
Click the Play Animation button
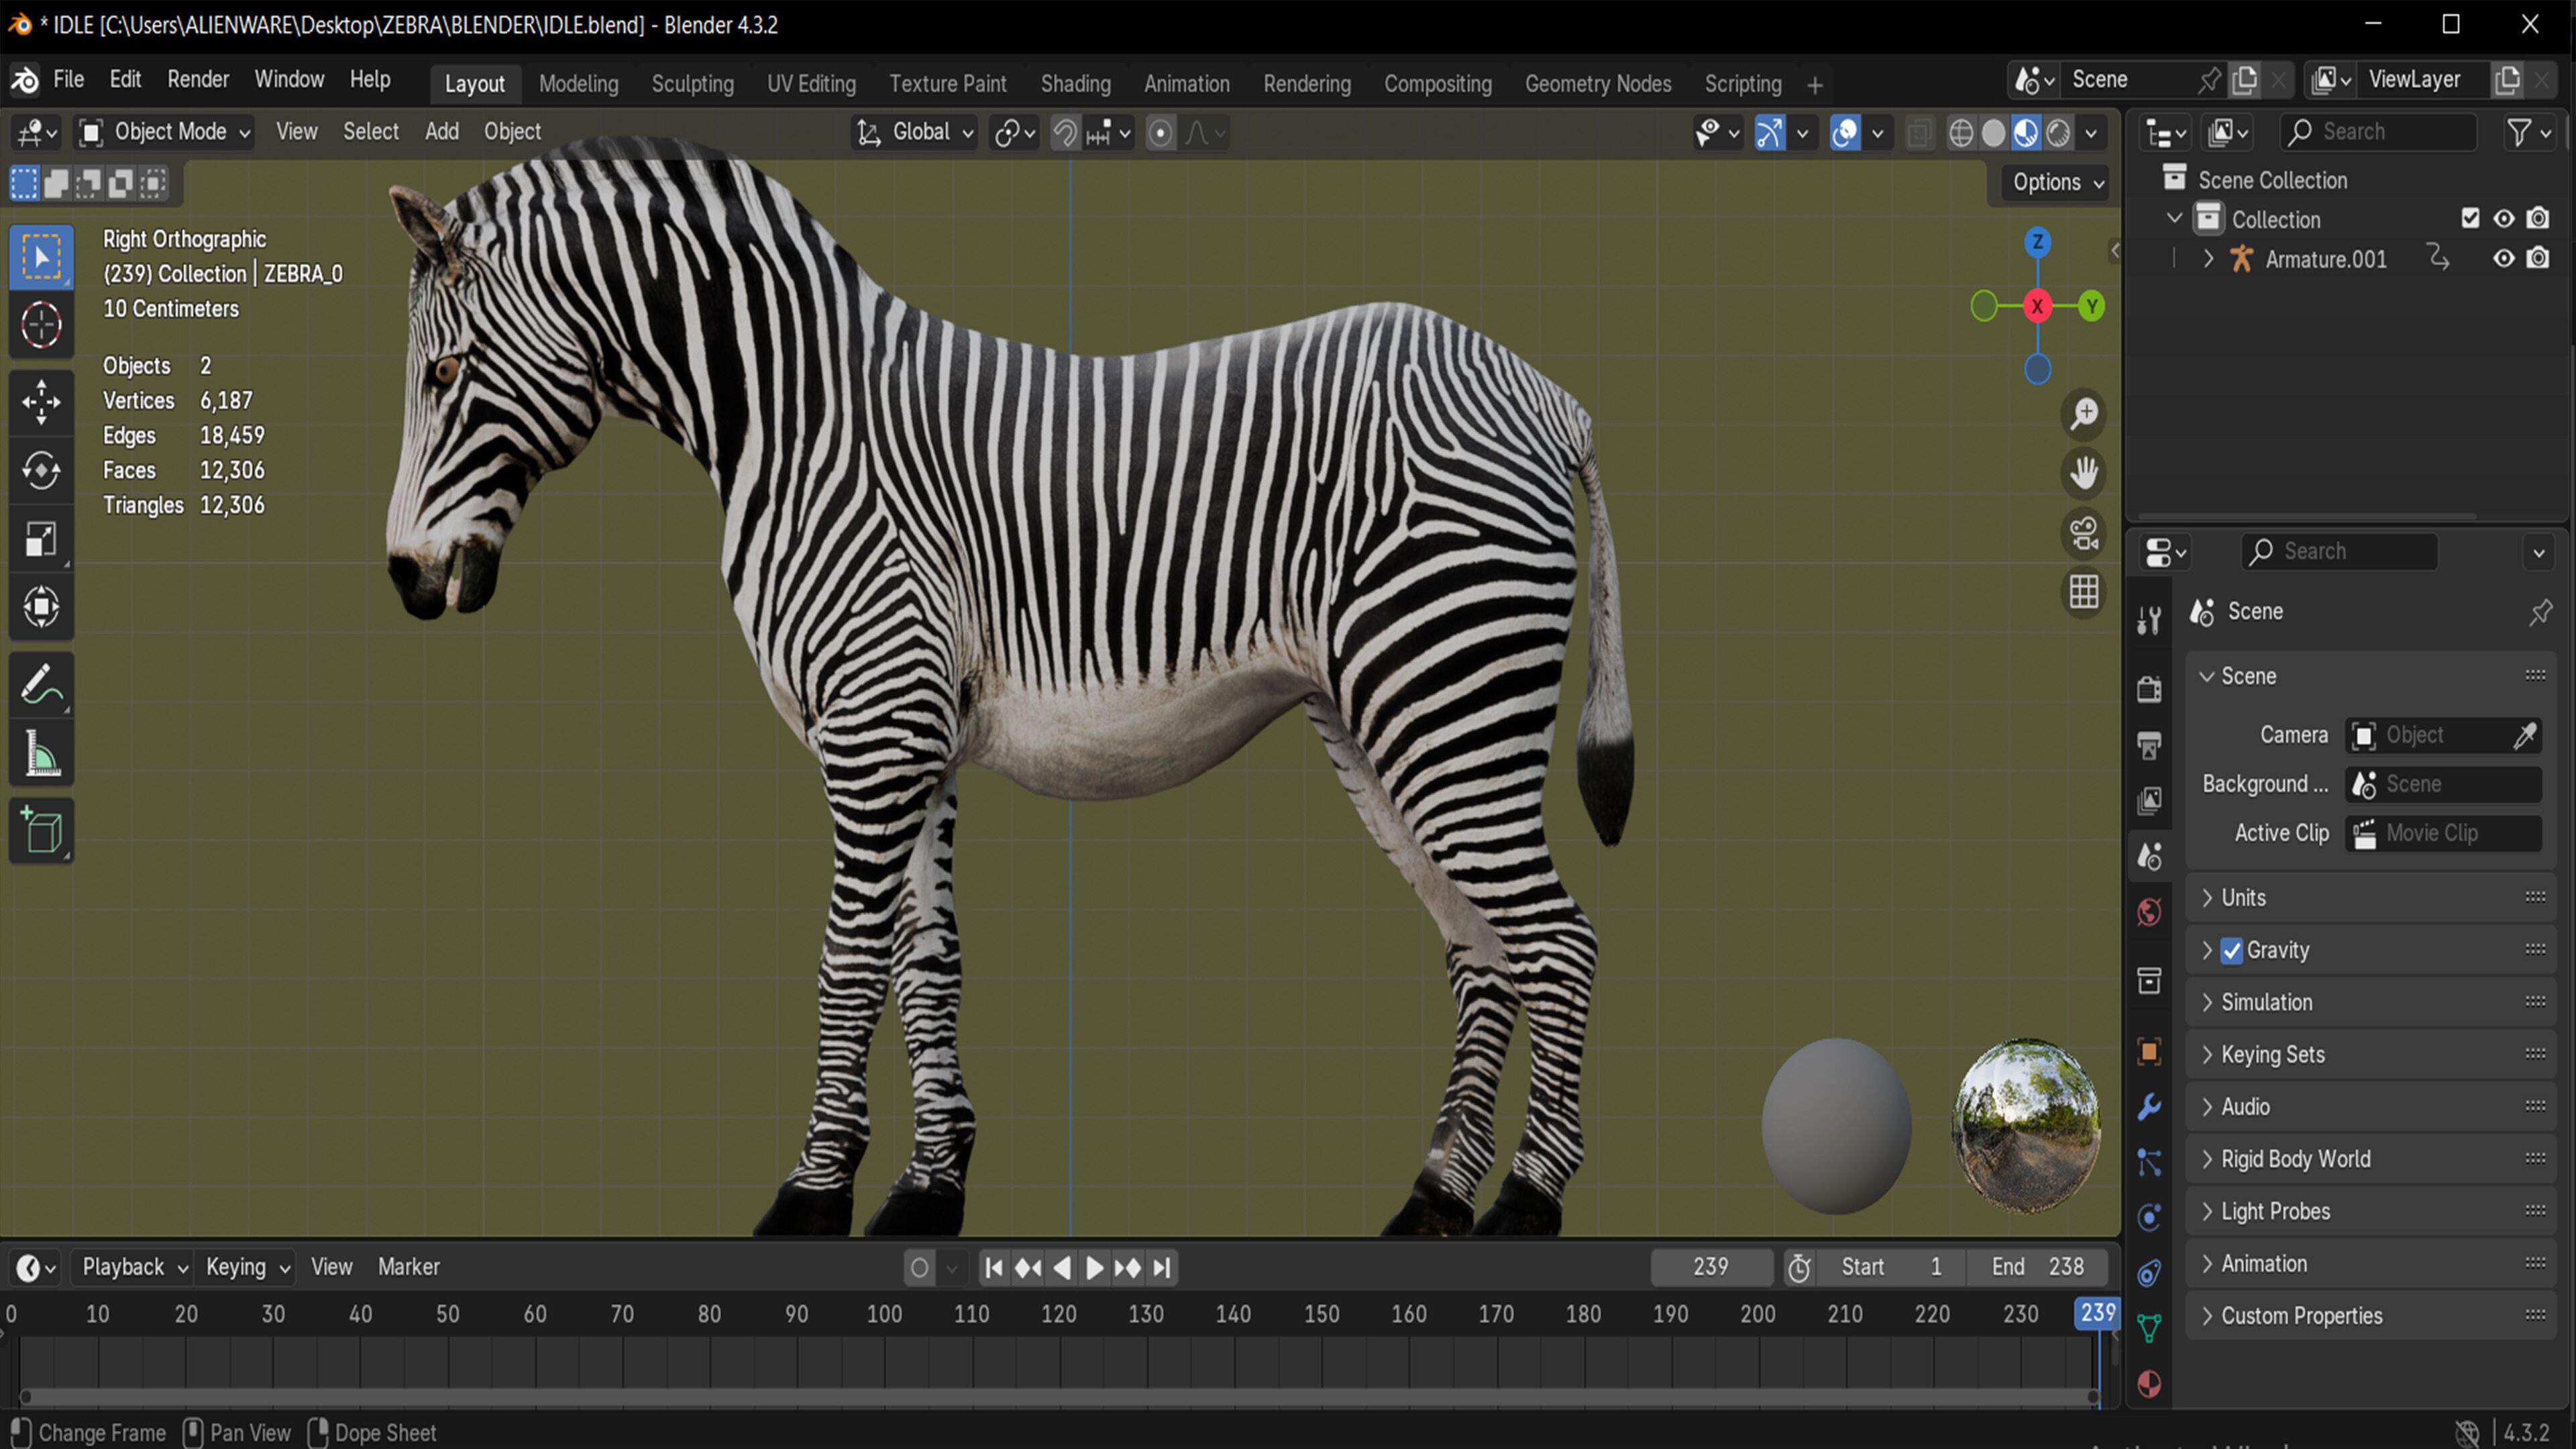click(x=1094, y=1268)
